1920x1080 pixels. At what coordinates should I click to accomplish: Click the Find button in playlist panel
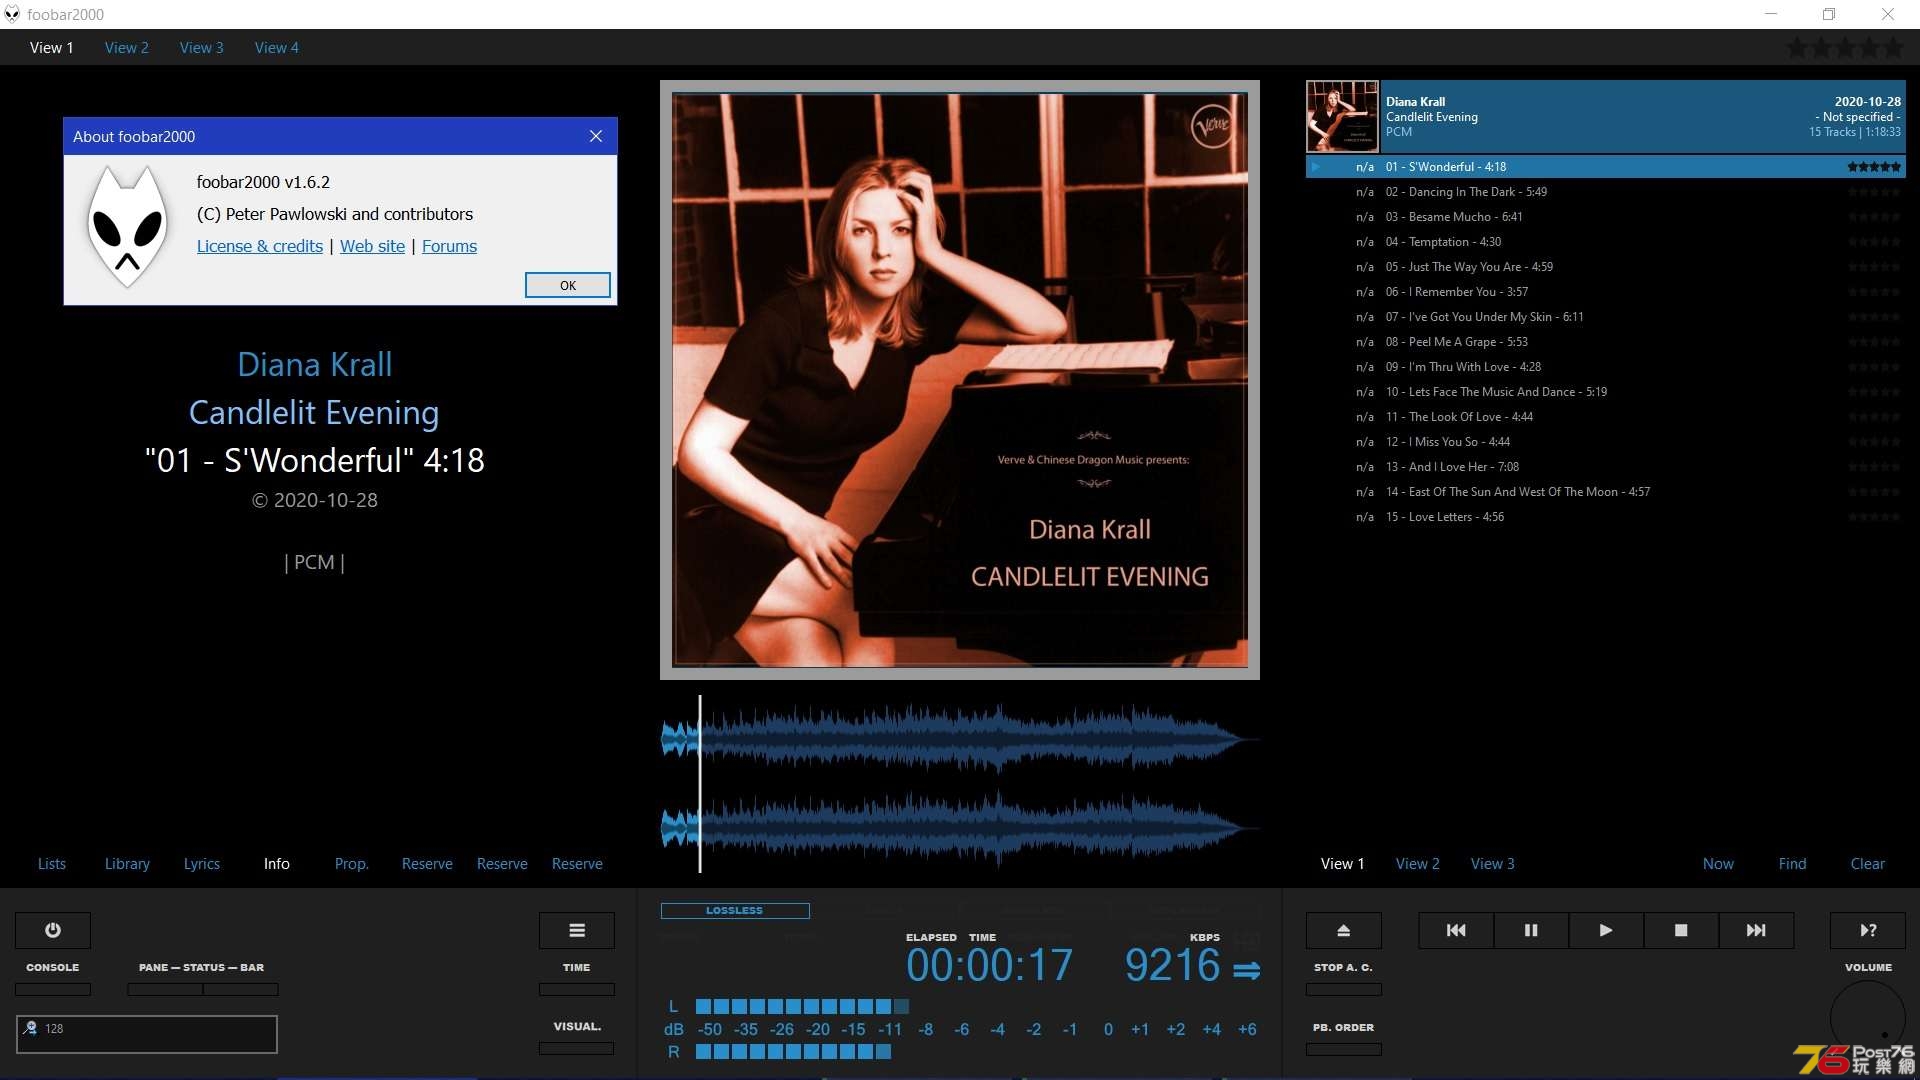1793,863
